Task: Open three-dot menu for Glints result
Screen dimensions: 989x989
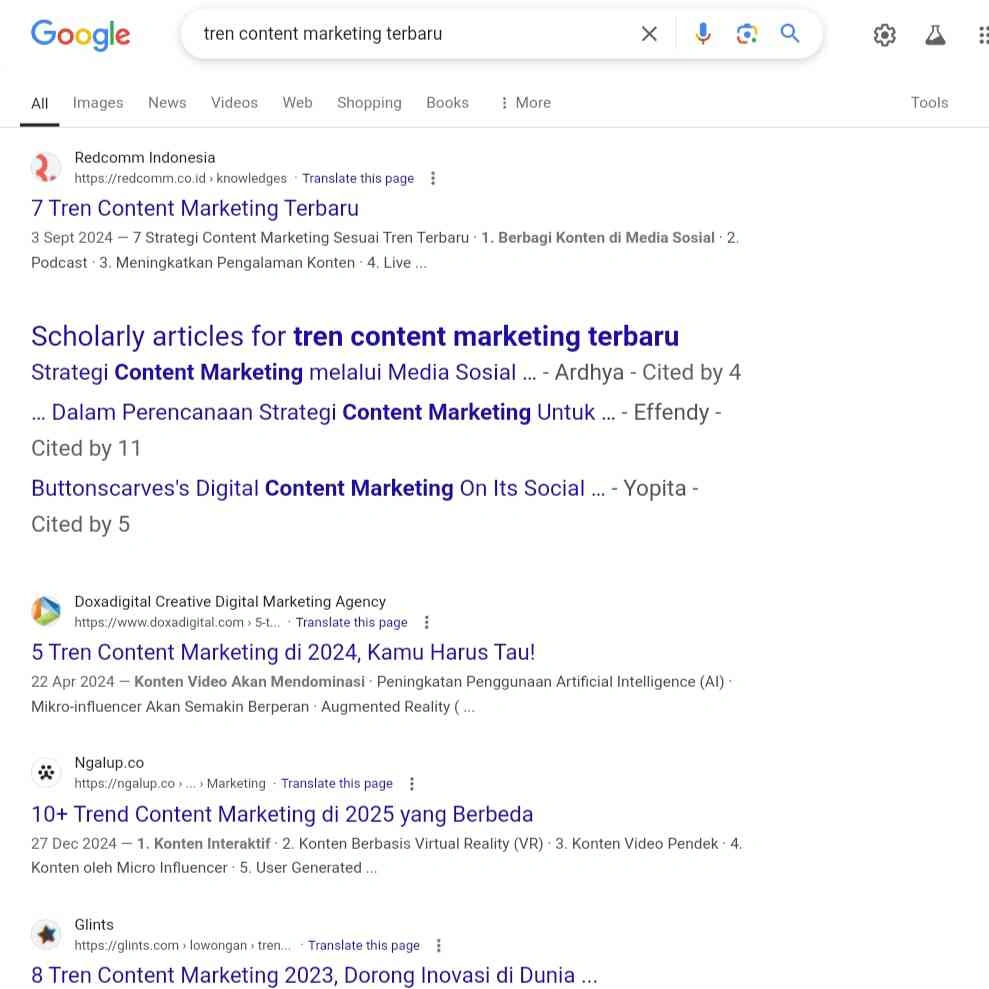Action: 439,945
